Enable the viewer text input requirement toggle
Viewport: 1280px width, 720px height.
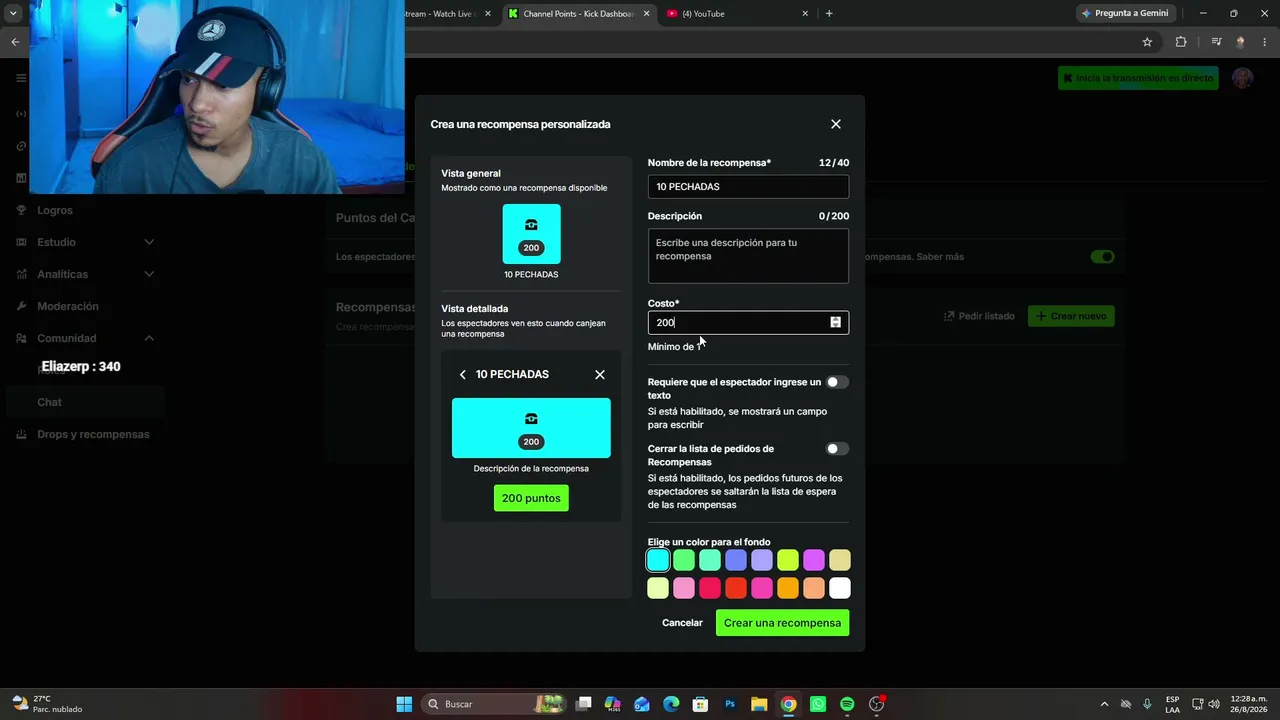point(837,382)
